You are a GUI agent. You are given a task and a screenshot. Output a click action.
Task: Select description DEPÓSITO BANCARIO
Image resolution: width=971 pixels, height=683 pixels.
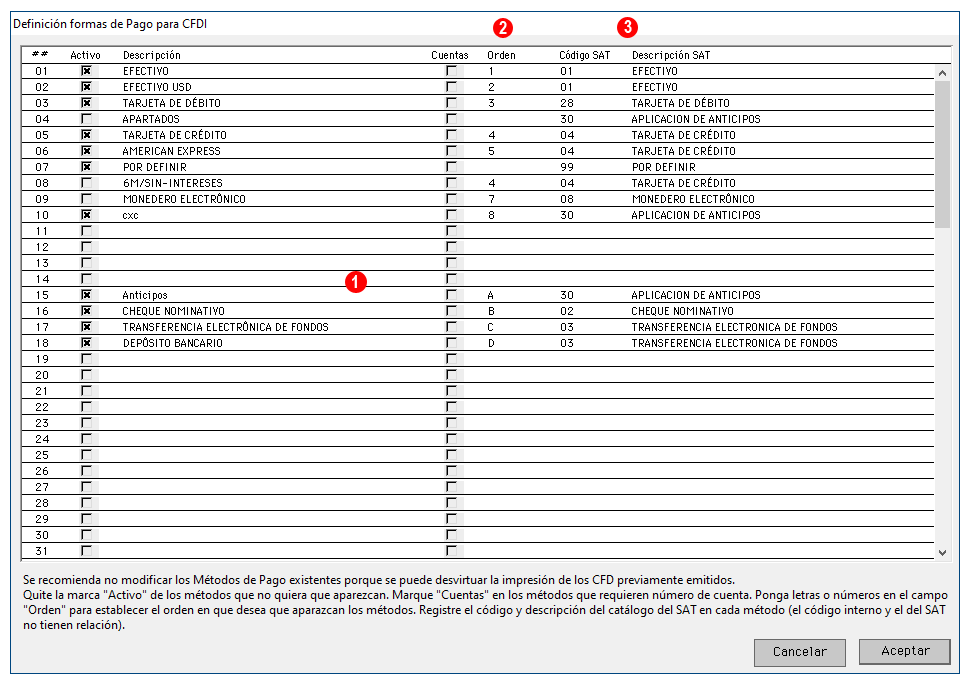(x=173, y=343)
